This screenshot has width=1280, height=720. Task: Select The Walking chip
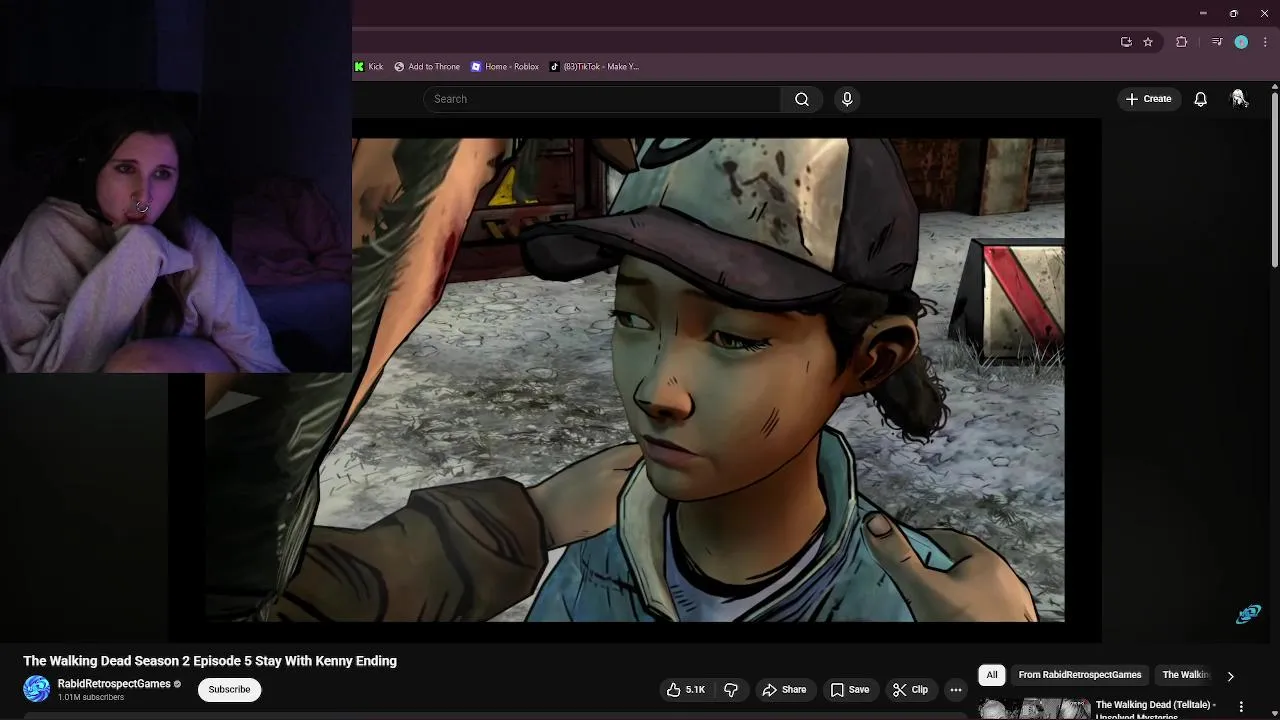click(x=1186, y=675)
